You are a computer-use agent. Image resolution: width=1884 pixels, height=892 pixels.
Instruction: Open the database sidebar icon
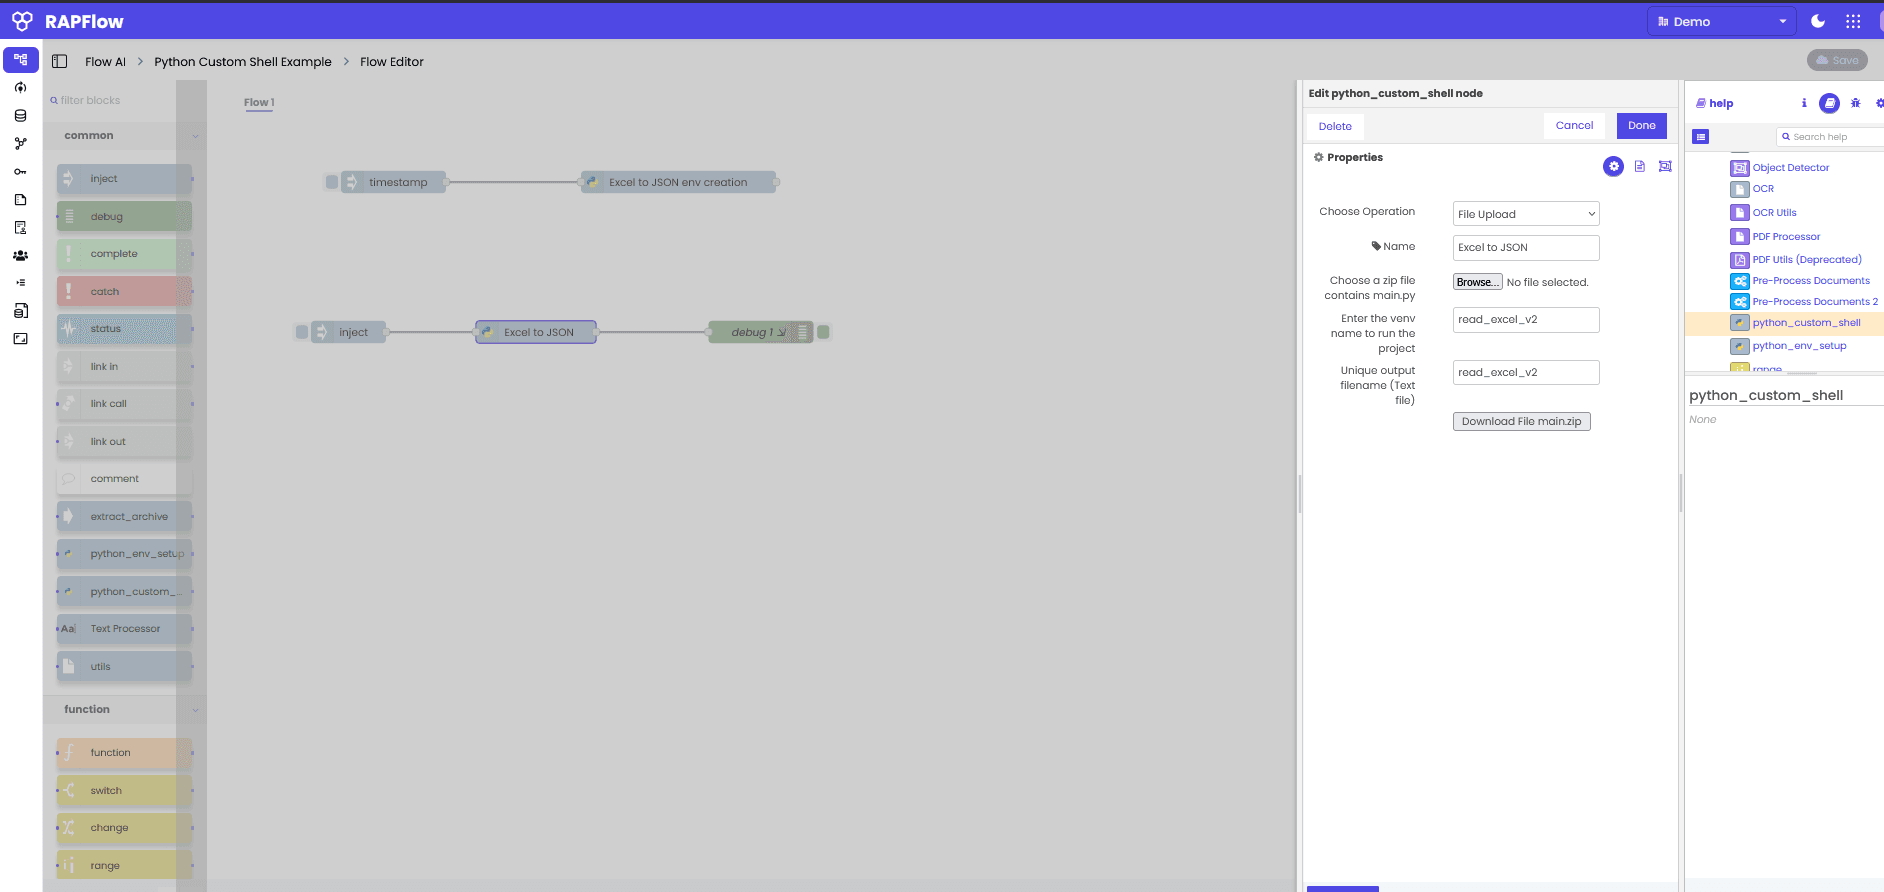pyautogui.click(x=20, y=116)
